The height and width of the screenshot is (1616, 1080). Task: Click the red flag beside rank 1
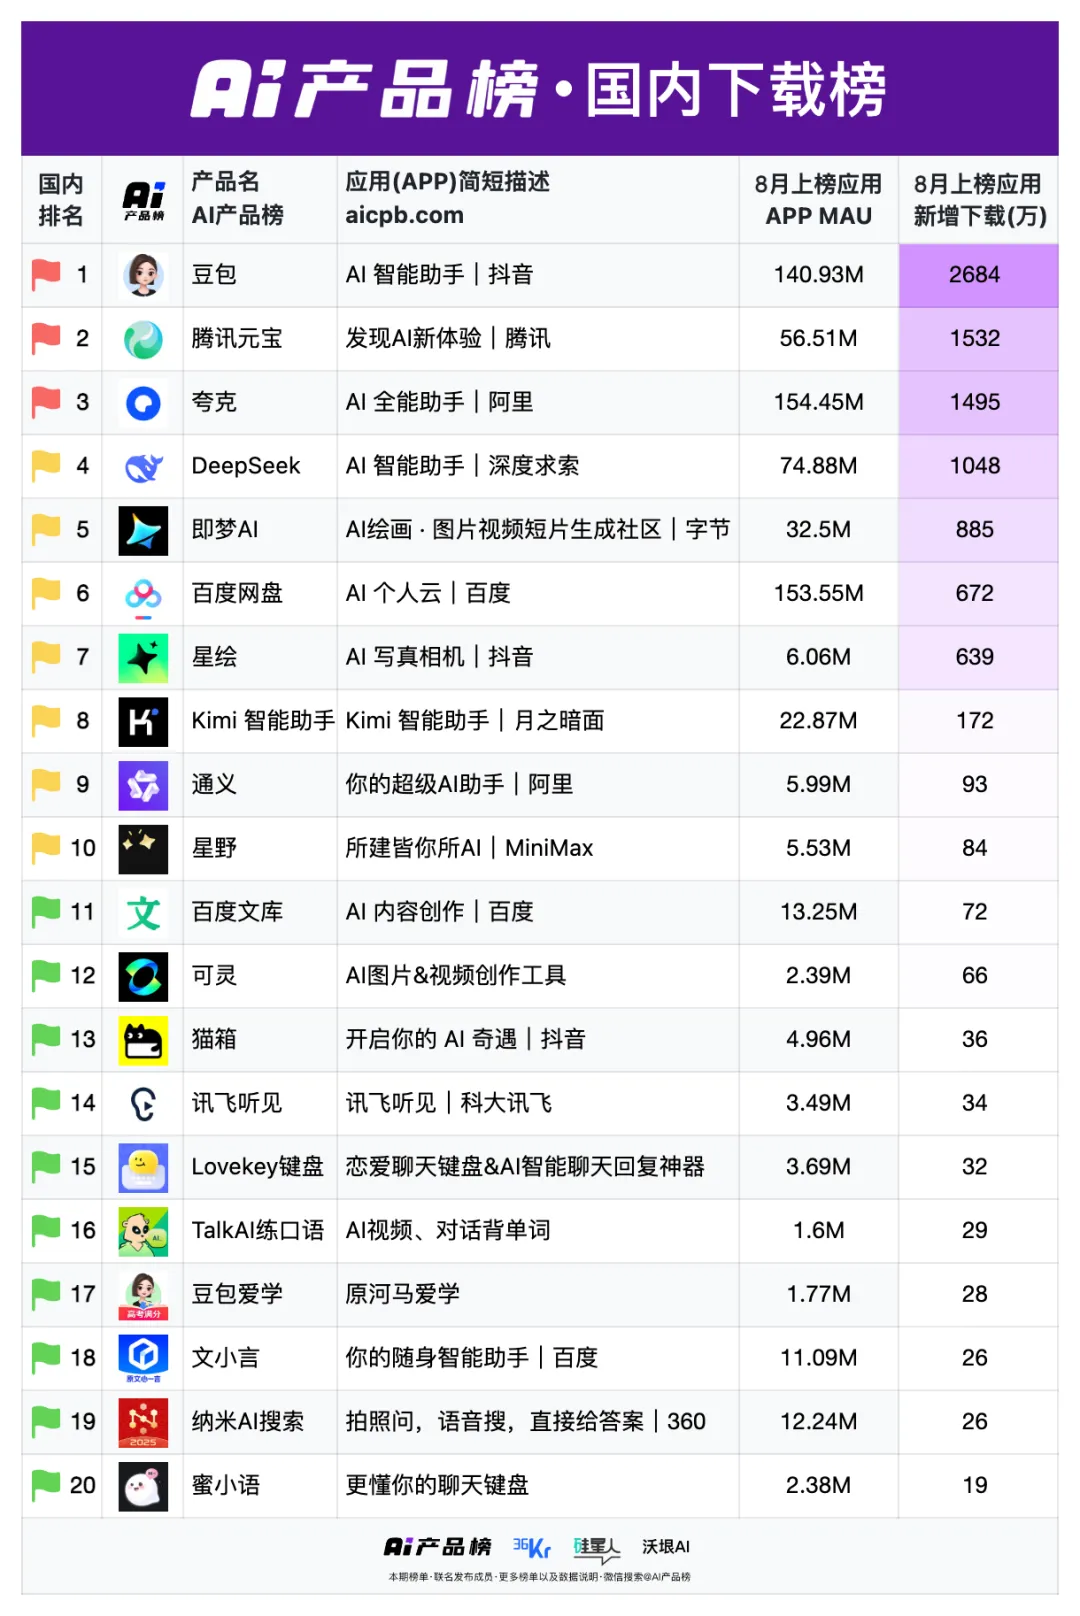46,275
